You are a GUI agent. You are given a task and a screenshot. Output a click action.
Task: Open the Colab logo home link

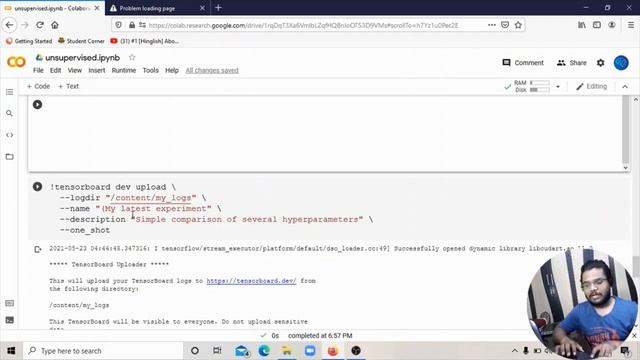tap(16, 62)
